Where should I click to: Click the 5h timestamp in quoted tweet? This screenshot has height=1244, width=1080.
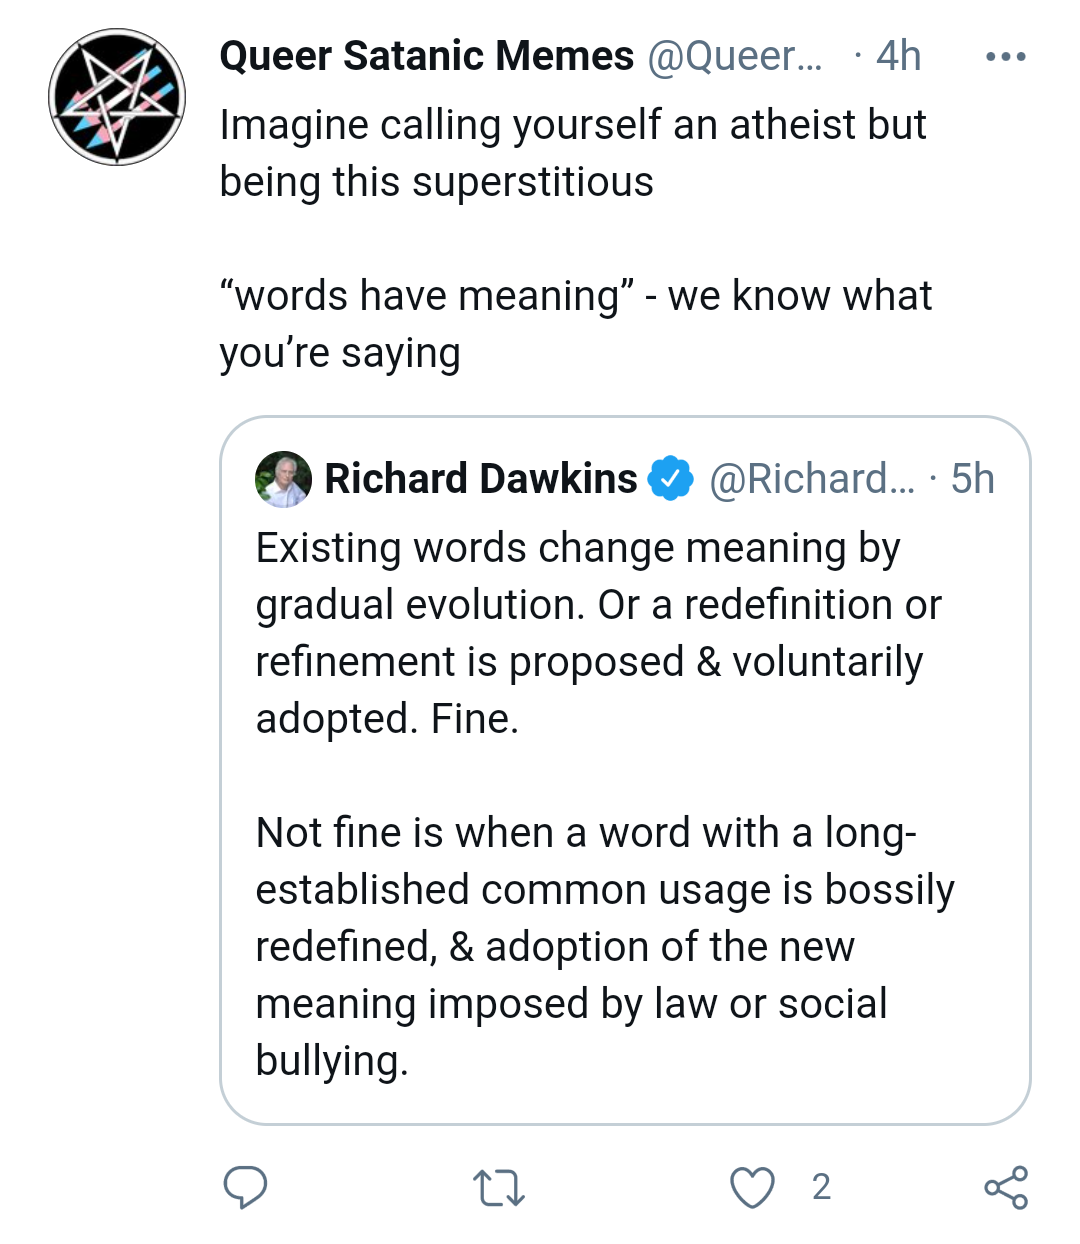coord(972,479)
